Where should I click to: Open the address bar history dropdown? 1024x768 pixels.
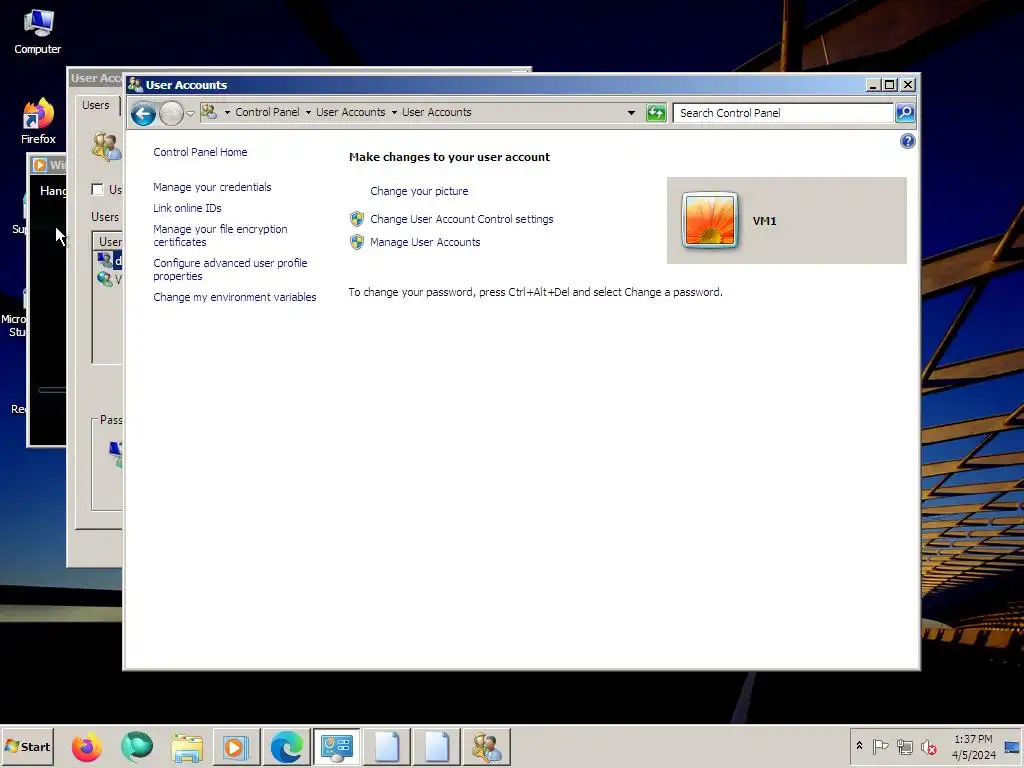[x=631, y=113]
